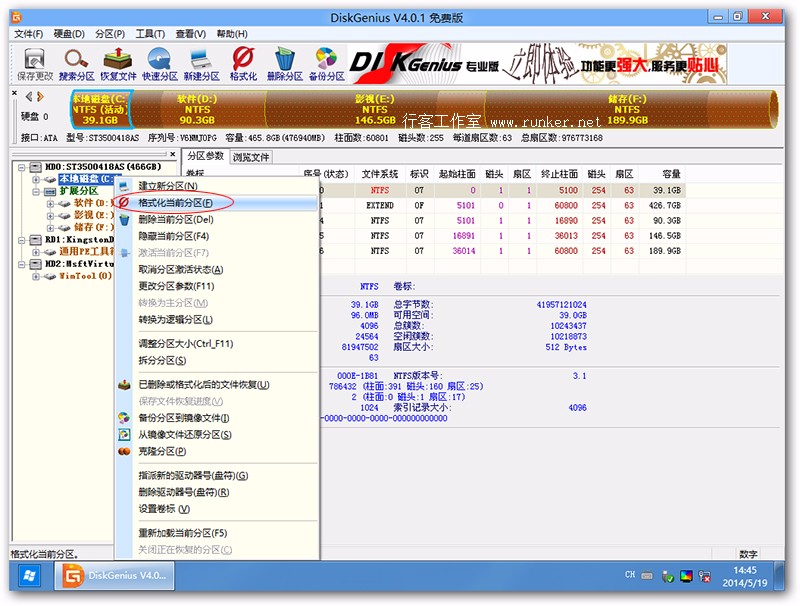The height and width of the screenshot is (606, 800).
Task: Click the 保存更改 (Save Changes) toolbar icon
Action: click(x=33, y=64)
